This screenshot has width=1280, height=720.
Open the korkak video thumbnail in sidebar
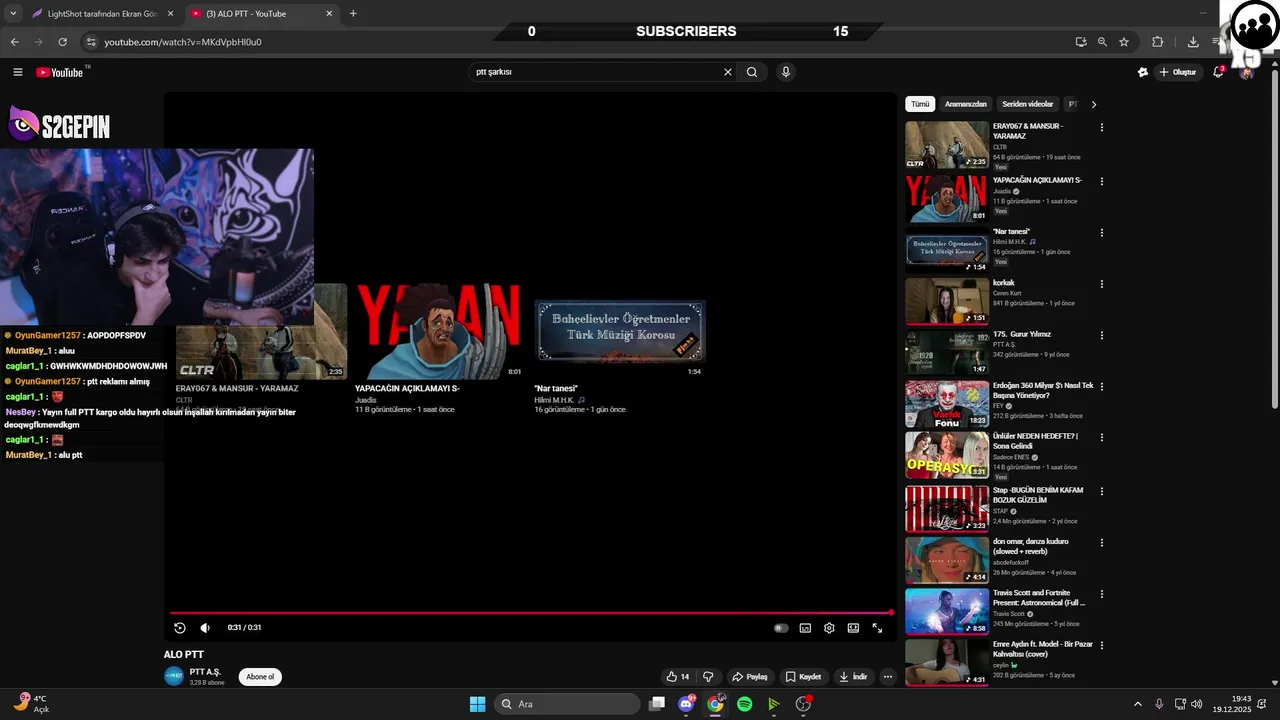pyautogui.click(x=947, y=301)
